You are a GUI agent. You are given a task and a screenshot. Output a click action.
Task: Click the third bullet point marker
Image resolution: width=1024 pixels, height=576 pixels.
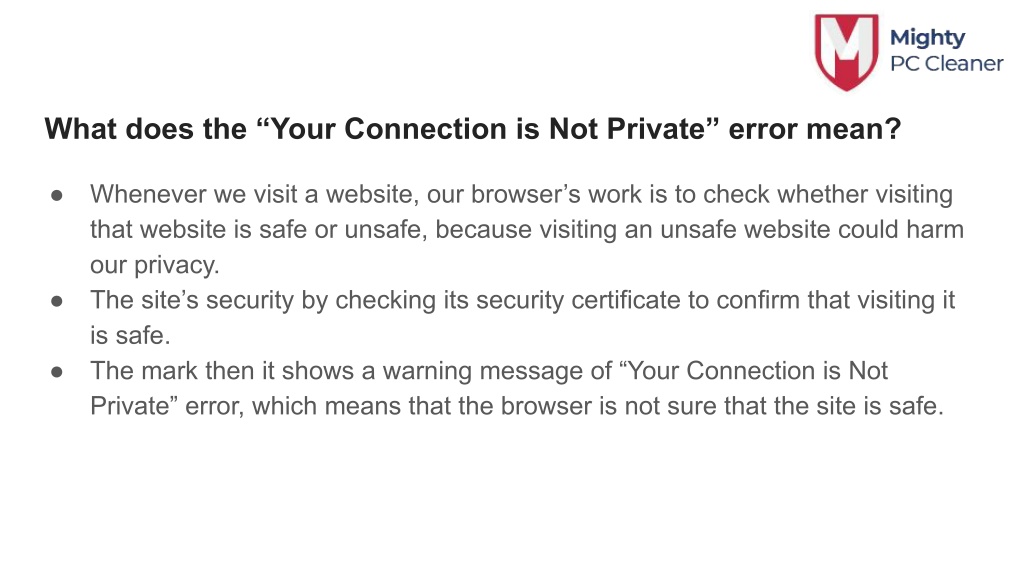[x=57, y=371]
